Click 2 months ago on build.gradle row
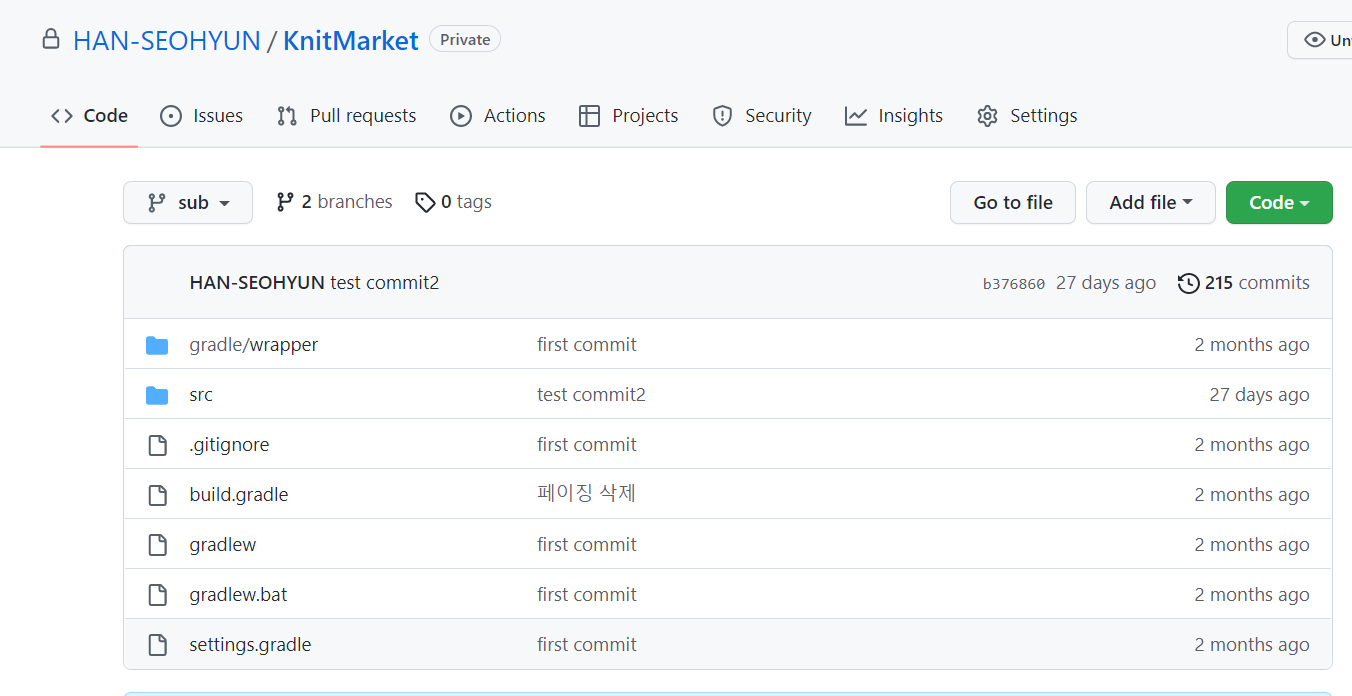Screen dimensions: 1352x696 tap(1252, 495)
